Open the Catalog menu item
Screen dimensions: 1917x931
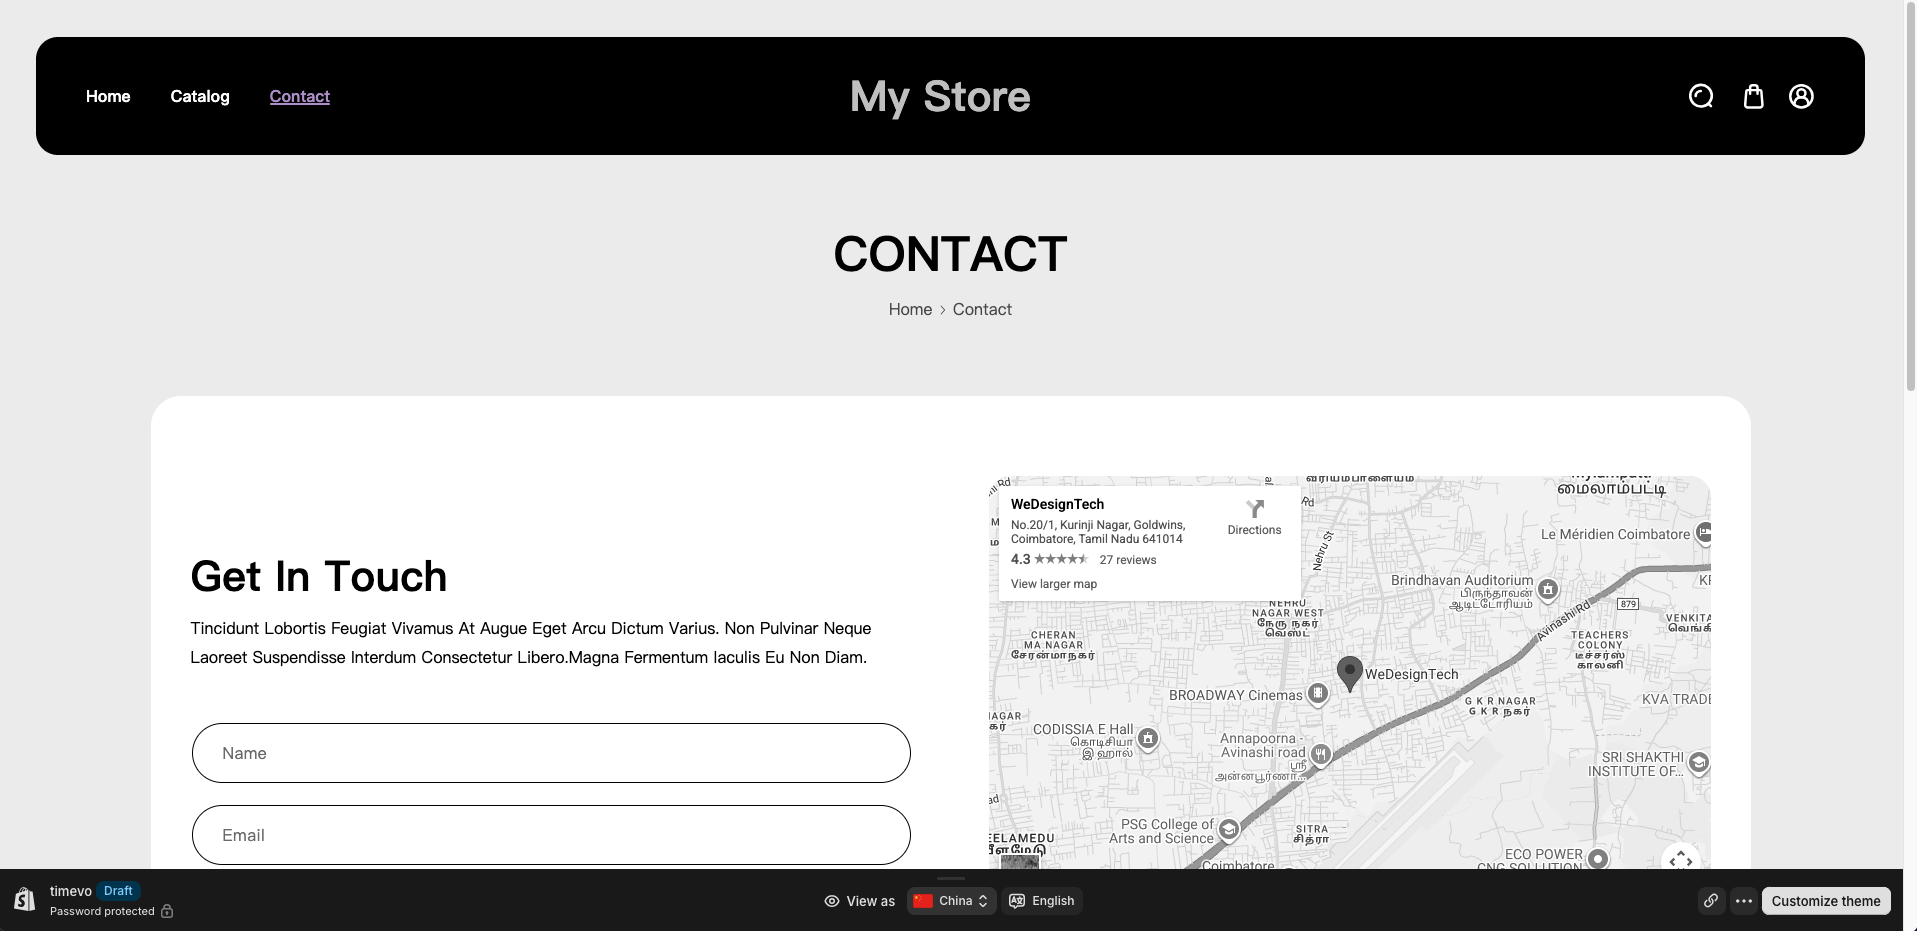point(200,96)
